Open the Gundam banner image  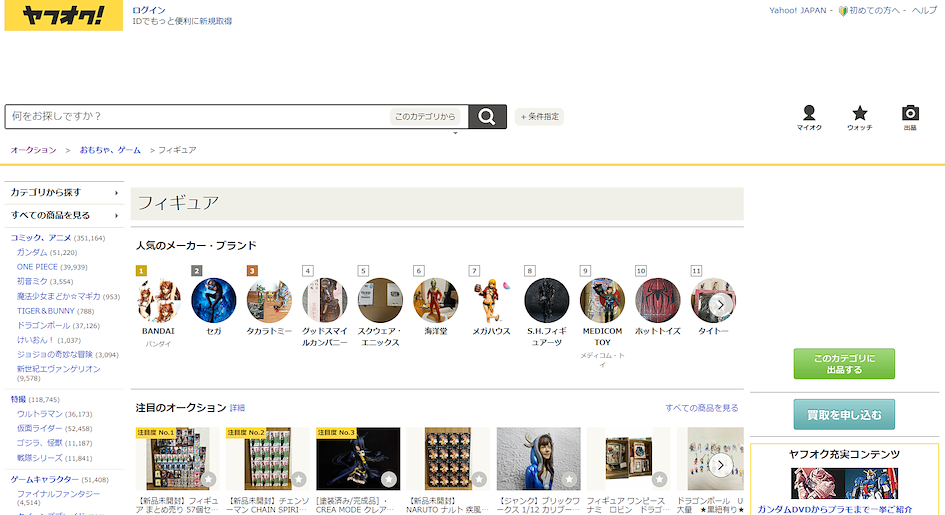point(844,484)
